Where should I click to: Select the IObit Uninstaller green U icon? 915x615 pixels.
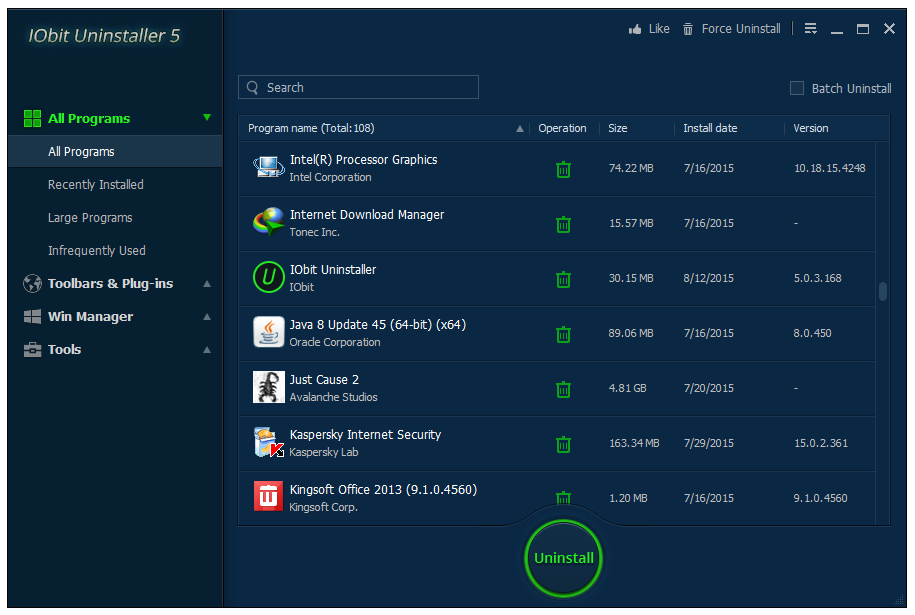pos(268,277)
